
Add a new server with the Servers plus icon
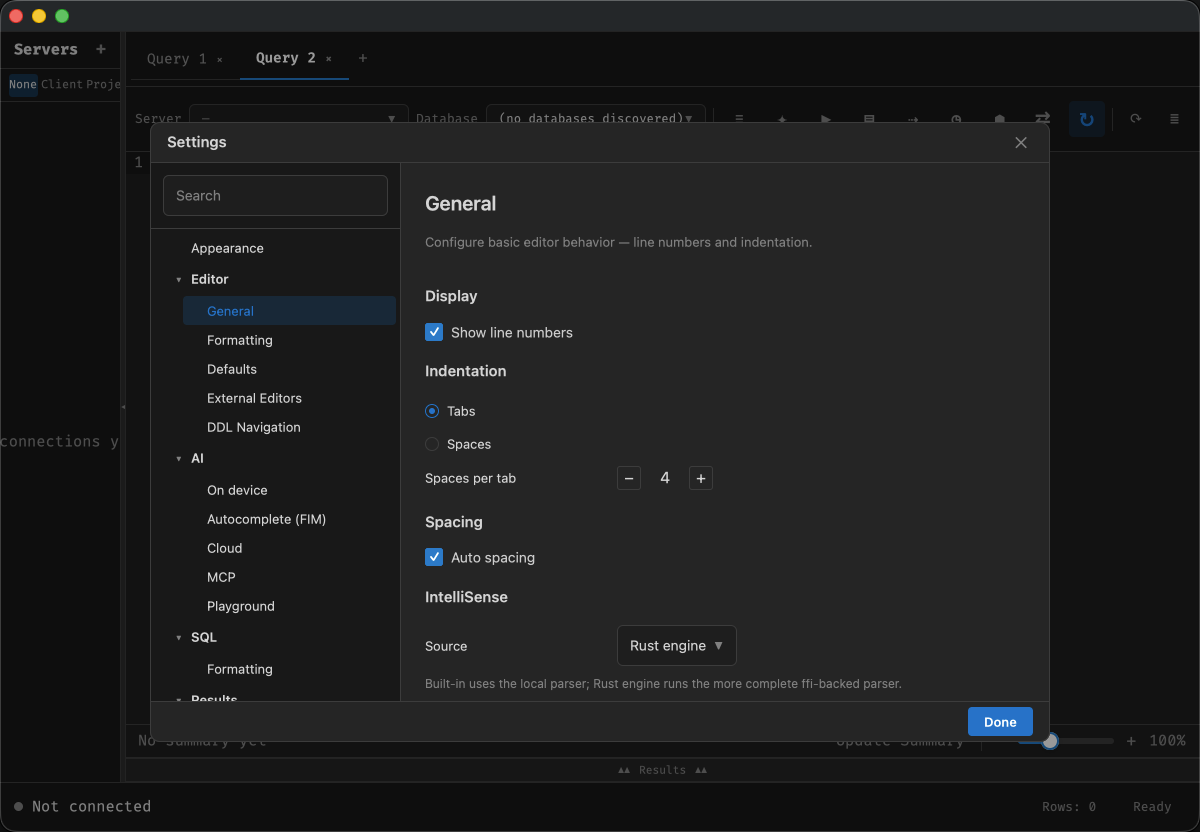click(x=101, y=49)
